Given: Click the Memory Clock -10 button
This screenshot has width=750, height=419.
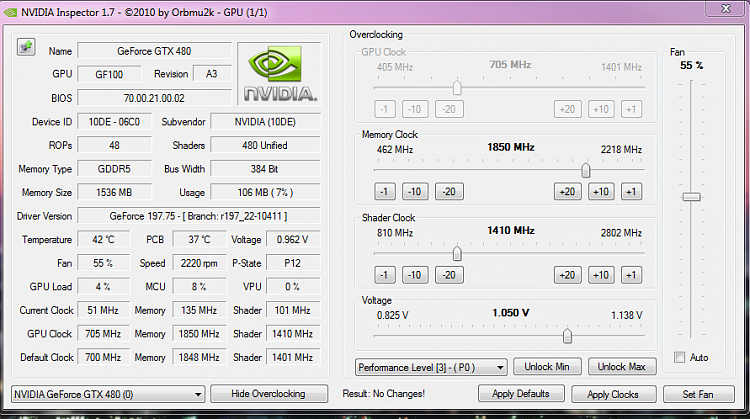Looking at the screenshot, I should pos(415,191).
